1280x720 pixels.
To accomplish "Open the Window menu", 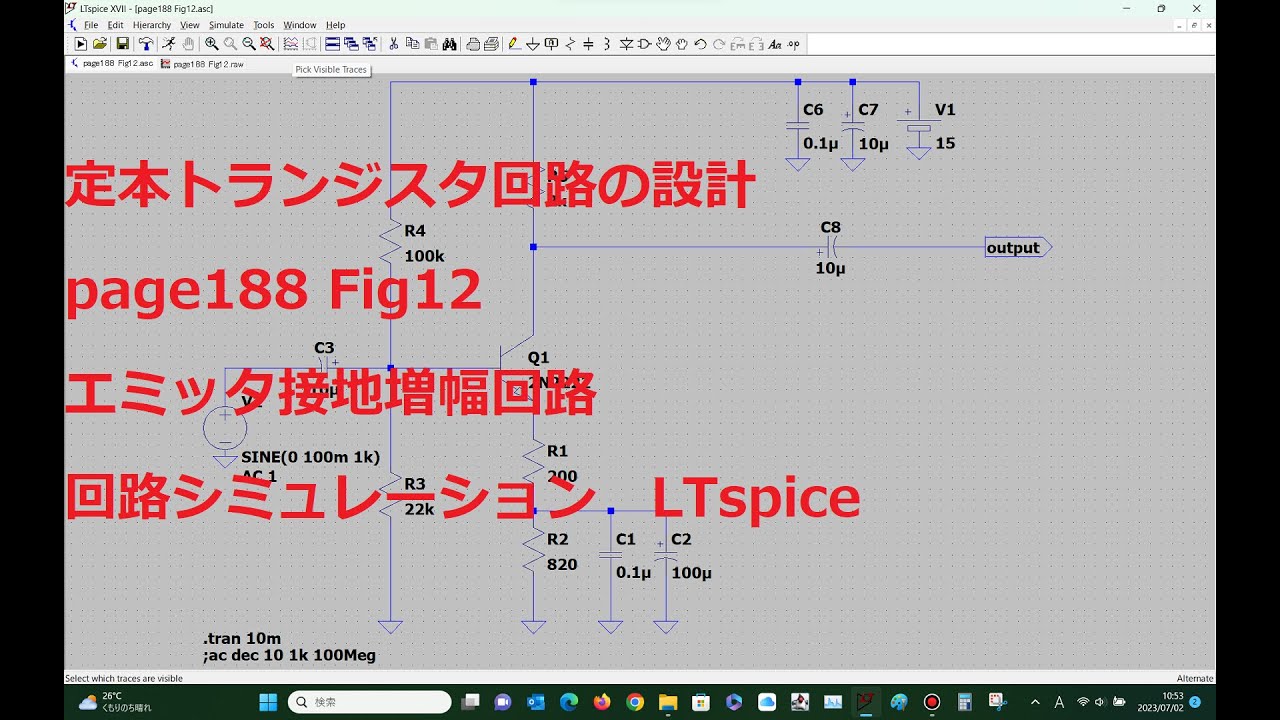I will (300, 25).
